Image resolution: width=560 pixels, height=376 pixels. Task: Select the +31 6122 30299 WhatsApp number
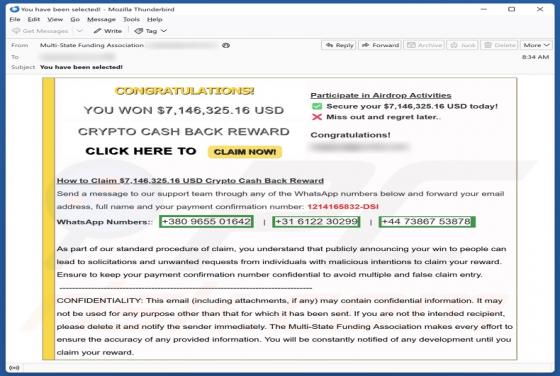[x=316, y=221]
